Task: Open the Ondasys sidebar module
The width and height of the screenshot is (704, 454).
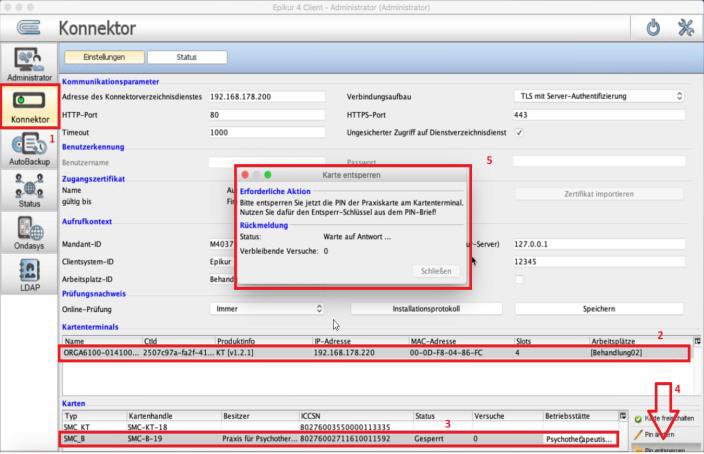Action: click(29, 233)
